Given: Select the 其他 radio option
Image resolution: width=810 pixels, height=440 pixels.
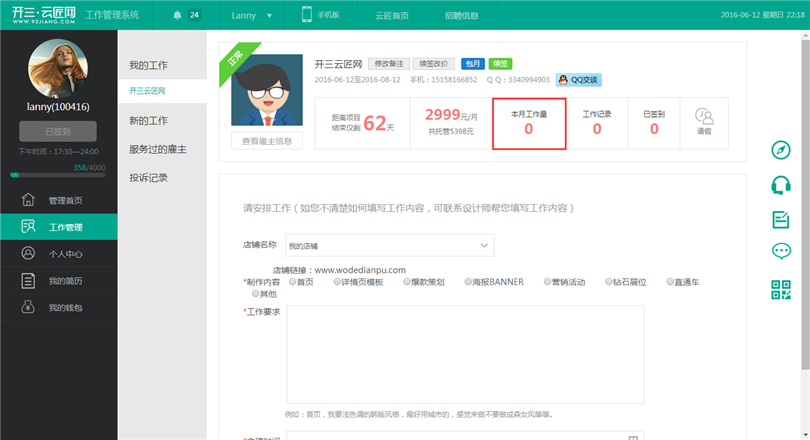Looking at the screenshot, I should (x=255, y=294).
